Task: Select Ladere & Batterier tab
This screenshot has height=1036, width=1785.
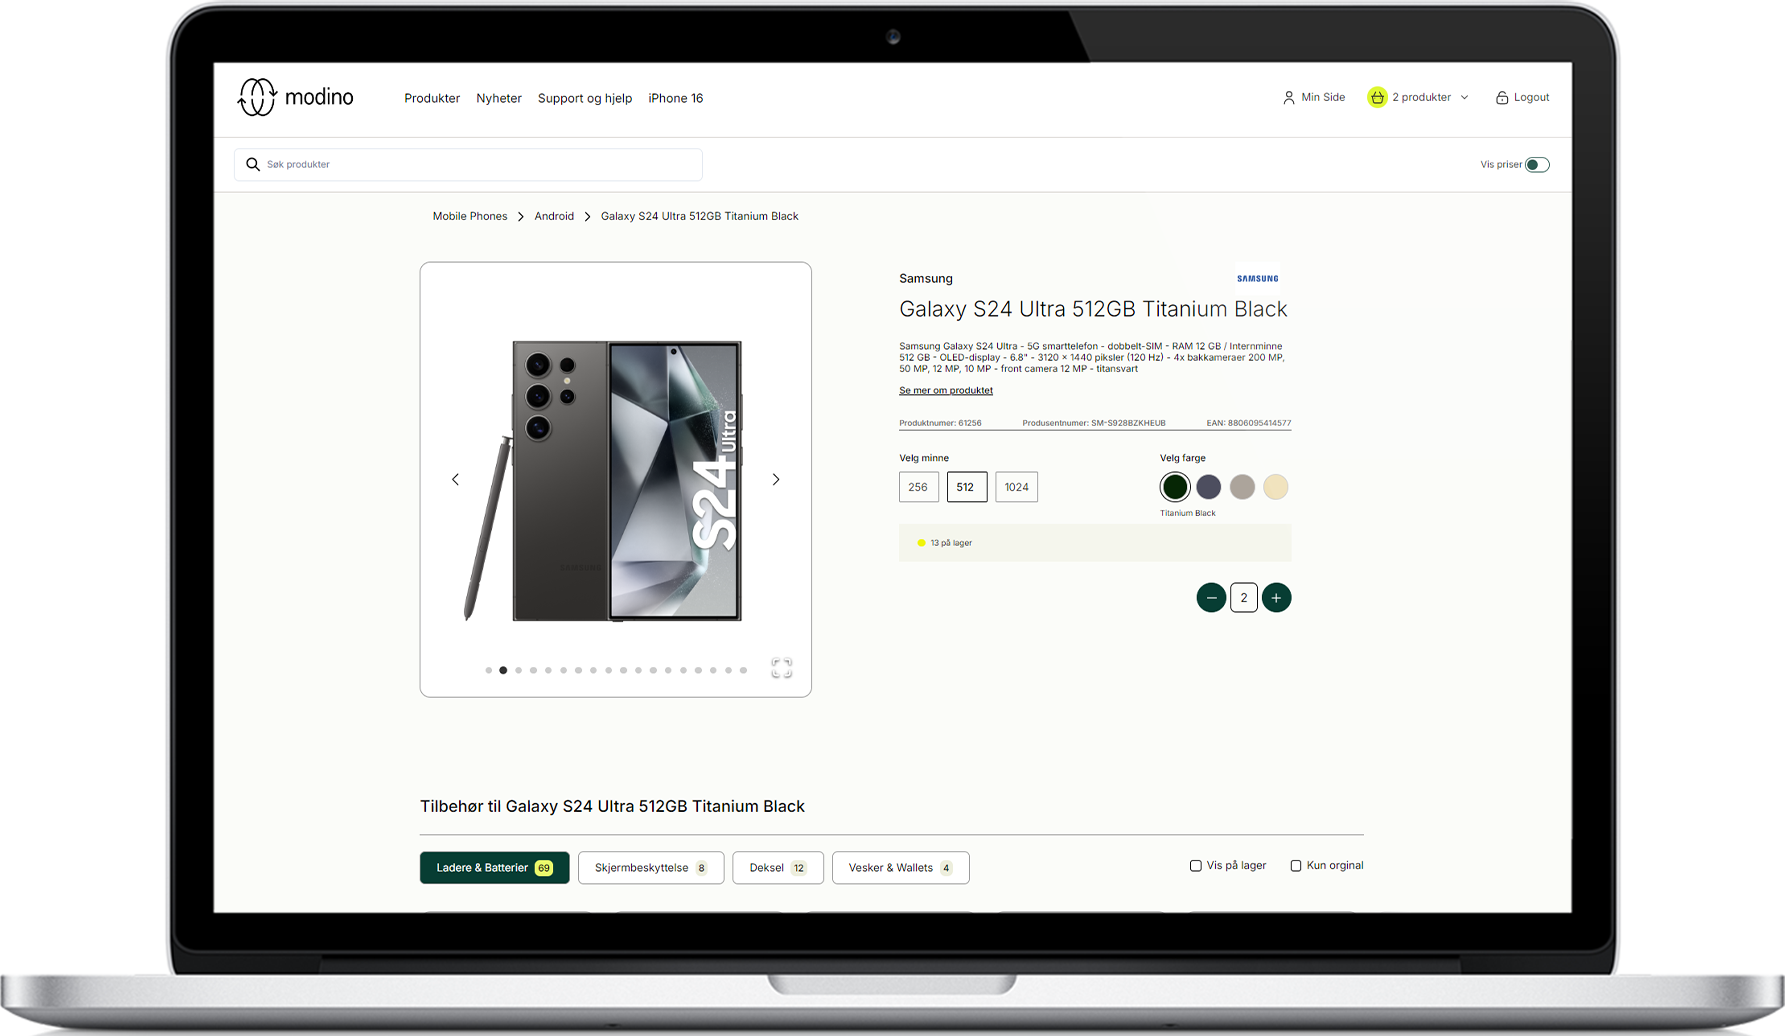Action: [x=495, y=868]
